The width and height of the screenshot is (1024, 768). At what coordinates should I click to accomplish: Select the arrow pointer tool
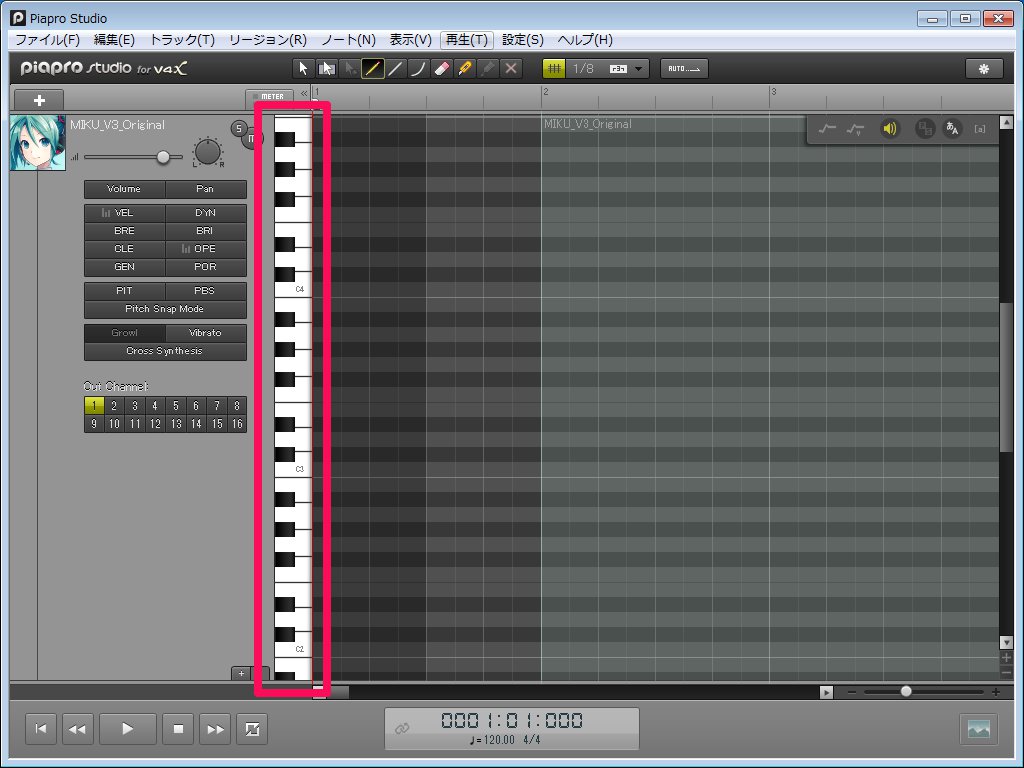click(303, 69)
